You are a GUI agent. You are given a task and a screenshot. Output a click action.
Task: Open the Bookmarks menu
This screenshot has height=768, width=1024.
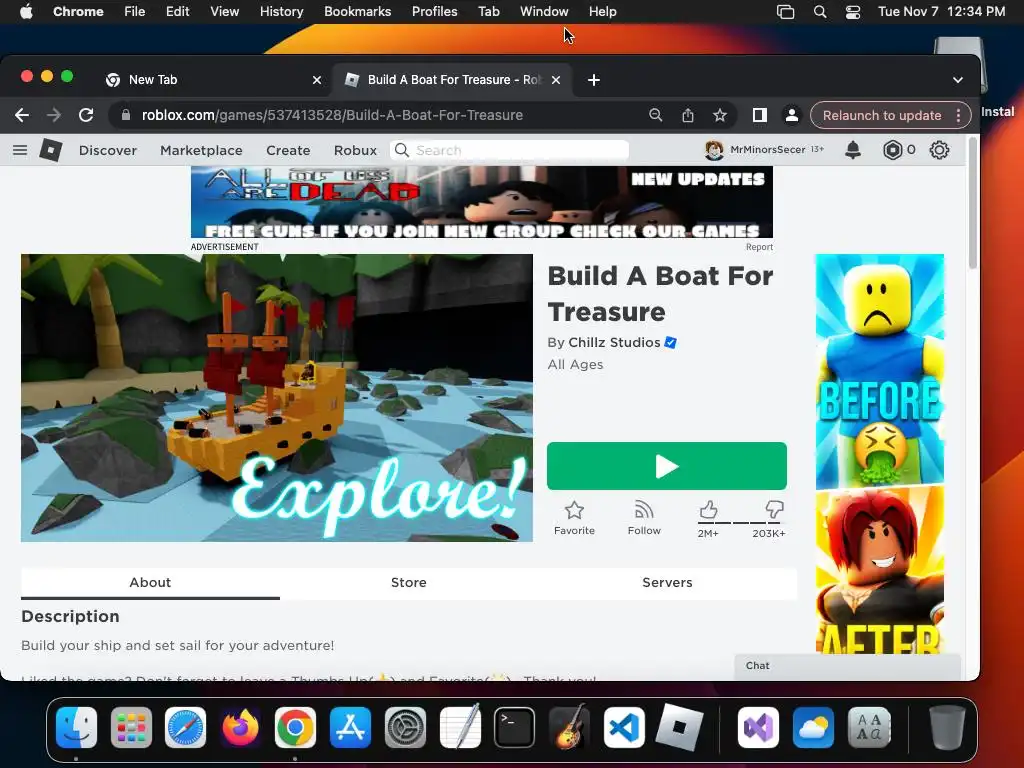click(x=357, y=11)
